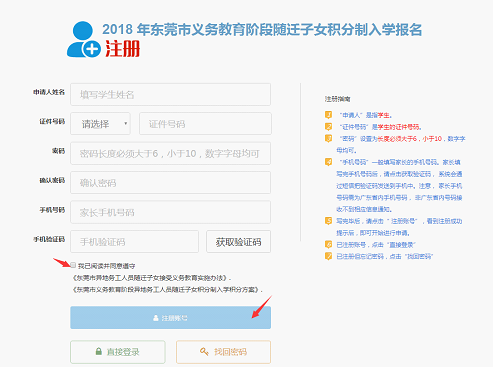Open the 东莞市异地务工人员随迁子女接受义务教育实施办法 link
The height and width of the screenshot is (367, 493).
151,278
